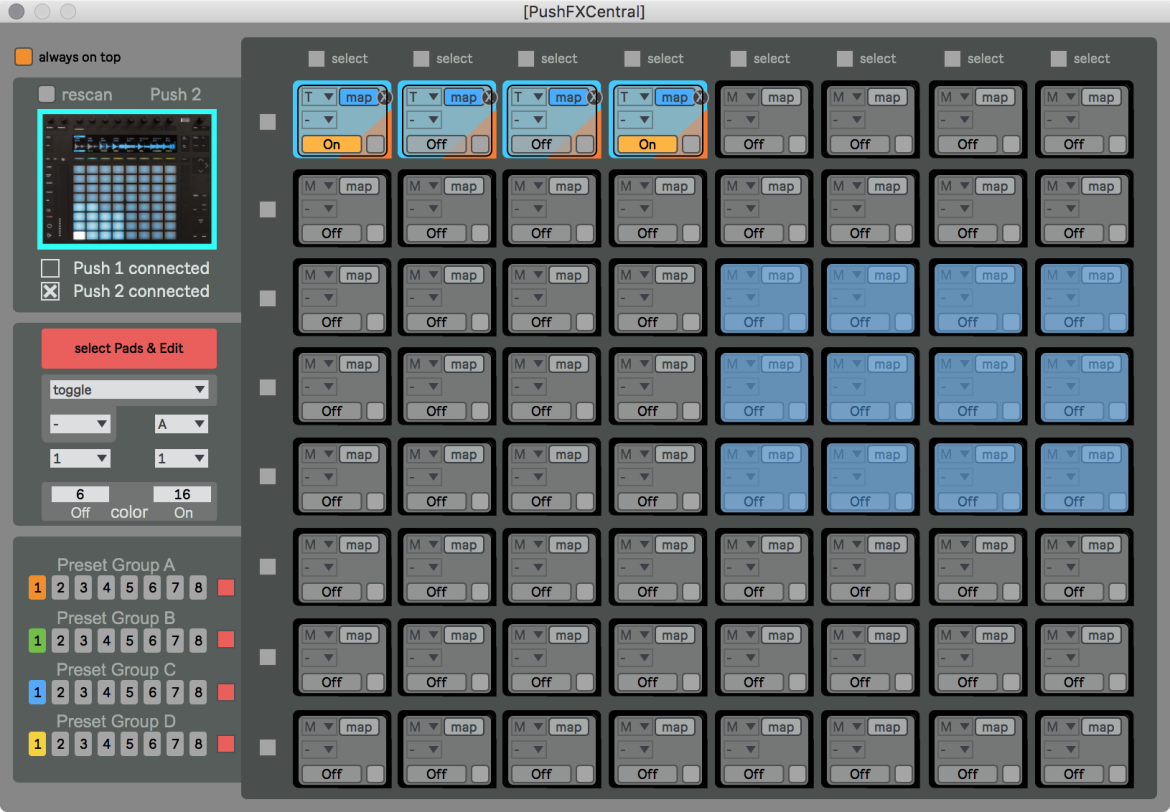Viewport: 1170px width, 812px height.
Task: Click the Preset Group A label
Action: [x=116, y=565]
